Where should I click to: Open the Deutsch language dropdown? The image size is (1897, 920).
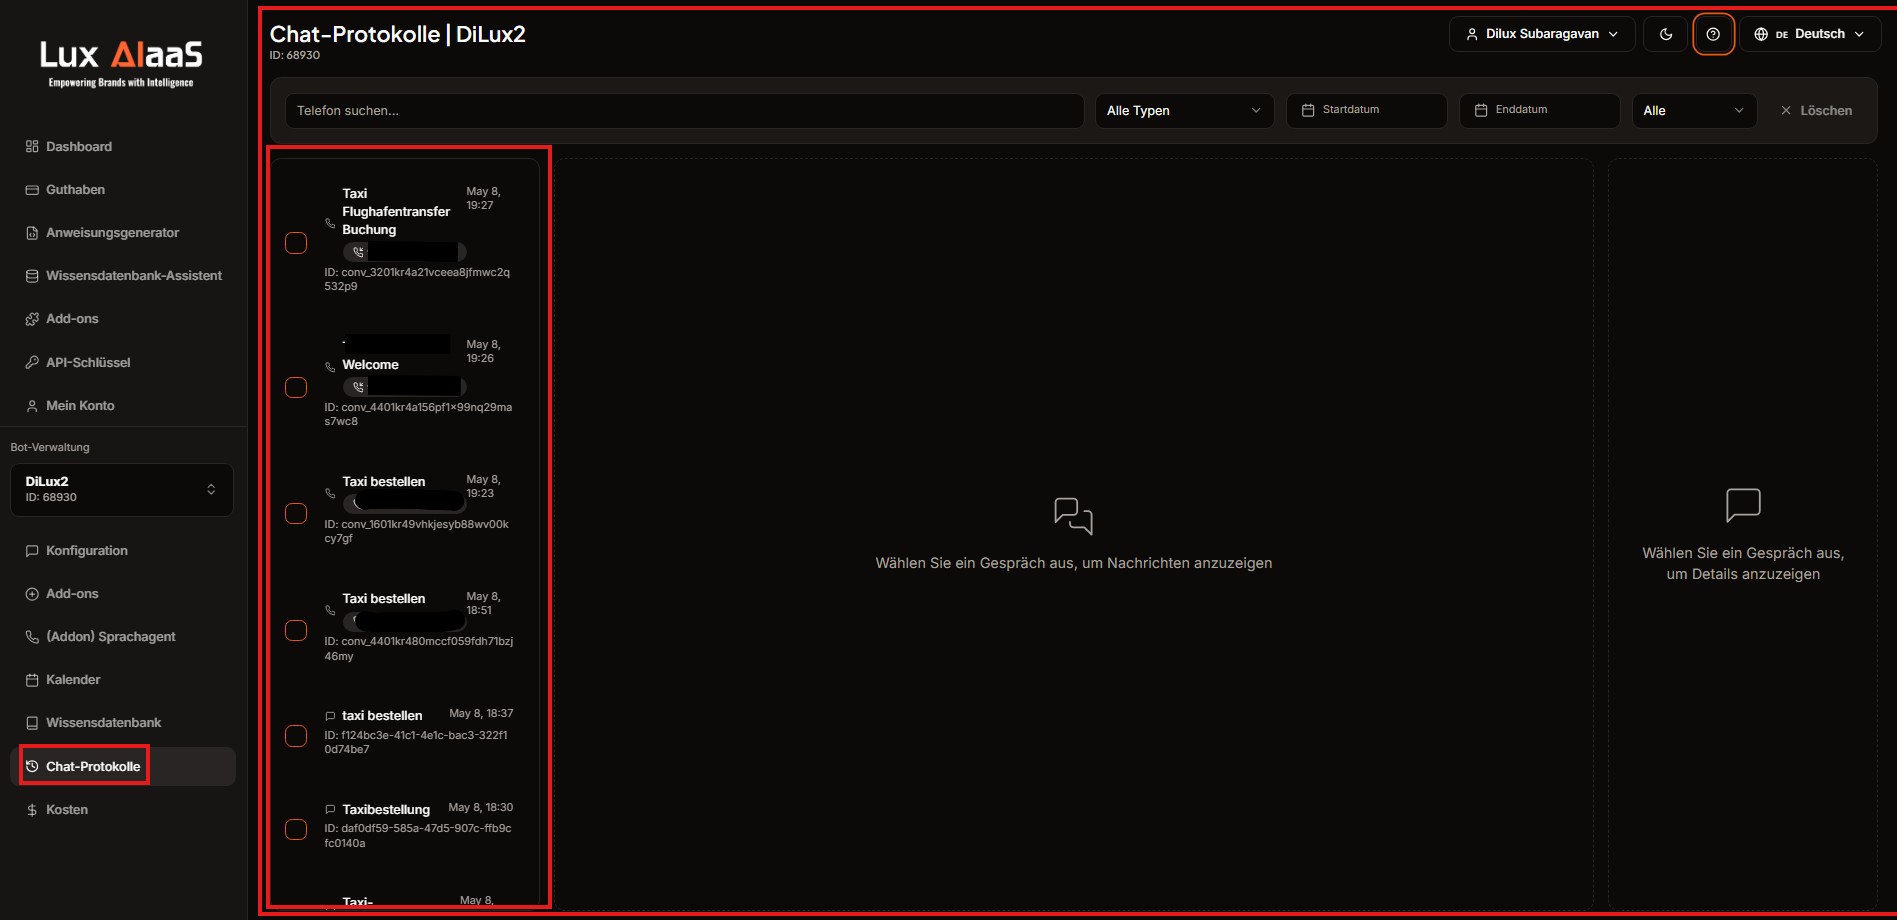1810,34
